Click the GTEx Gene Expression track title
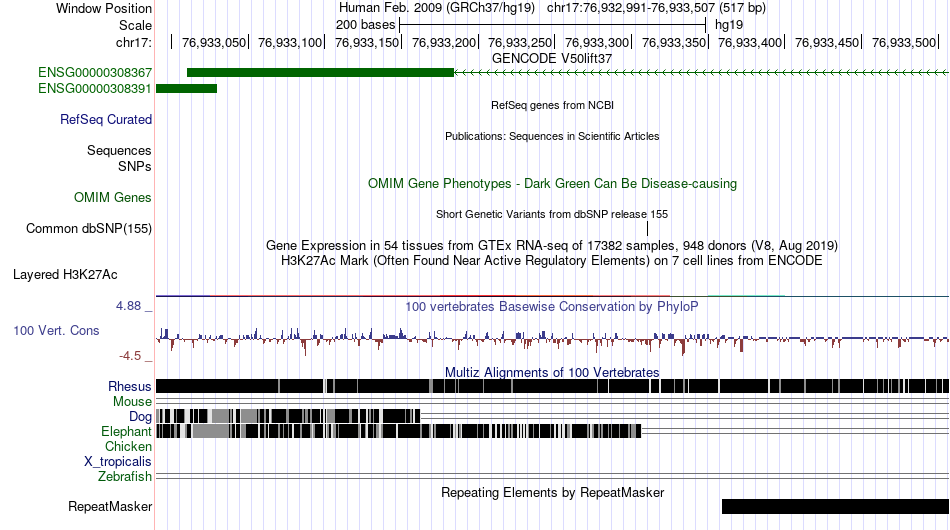950x530 pixels. coord(552,245)
